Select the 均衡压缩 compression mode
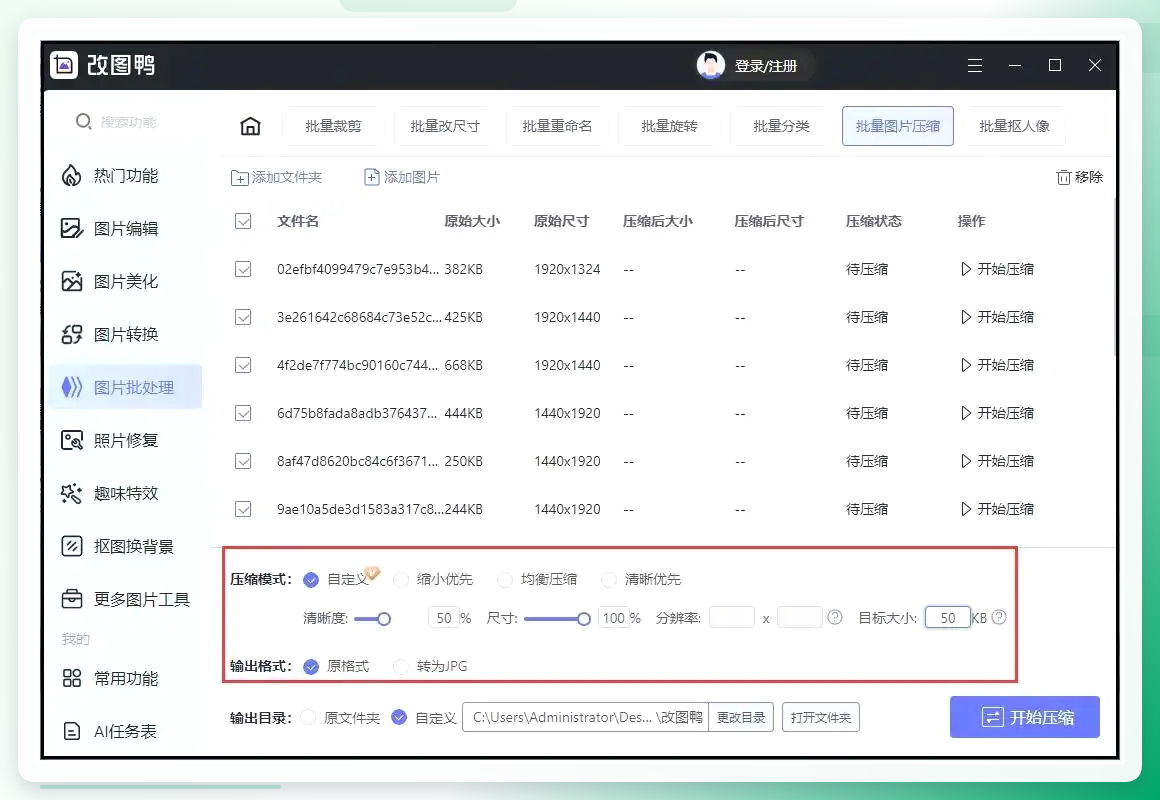 pyautogui.click(x=505, y=579)
